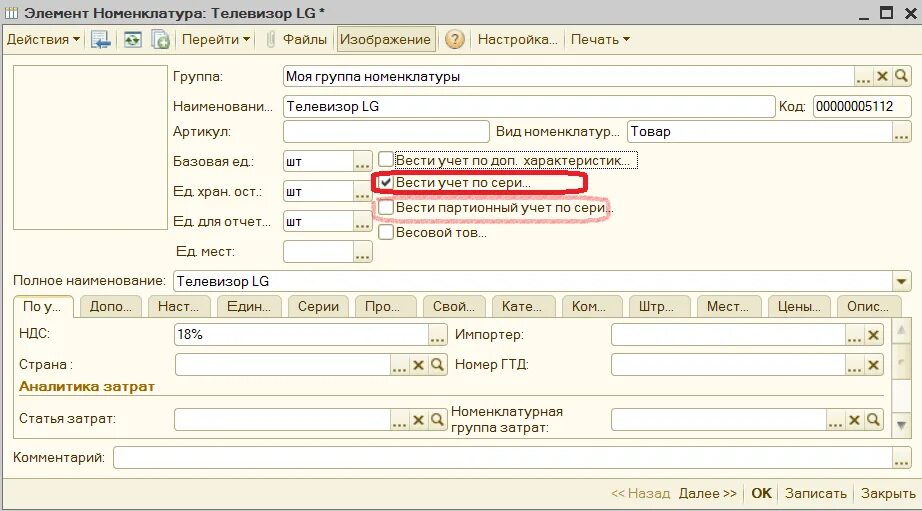Tick the Весовой товар checkbox
Viewport: 922px width, 511px height.
[x=386, y=232]
